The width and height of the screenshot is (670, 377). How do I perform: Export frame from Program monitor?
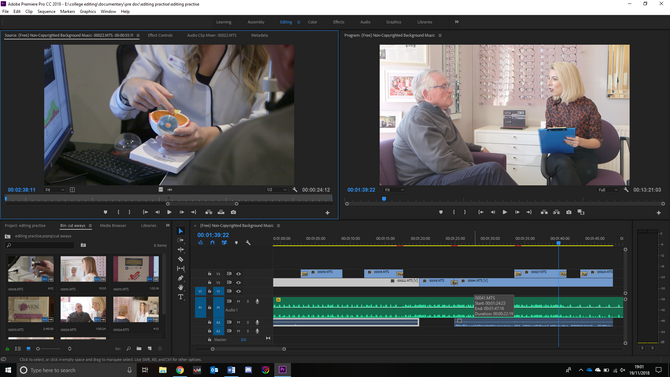point(569,212)
